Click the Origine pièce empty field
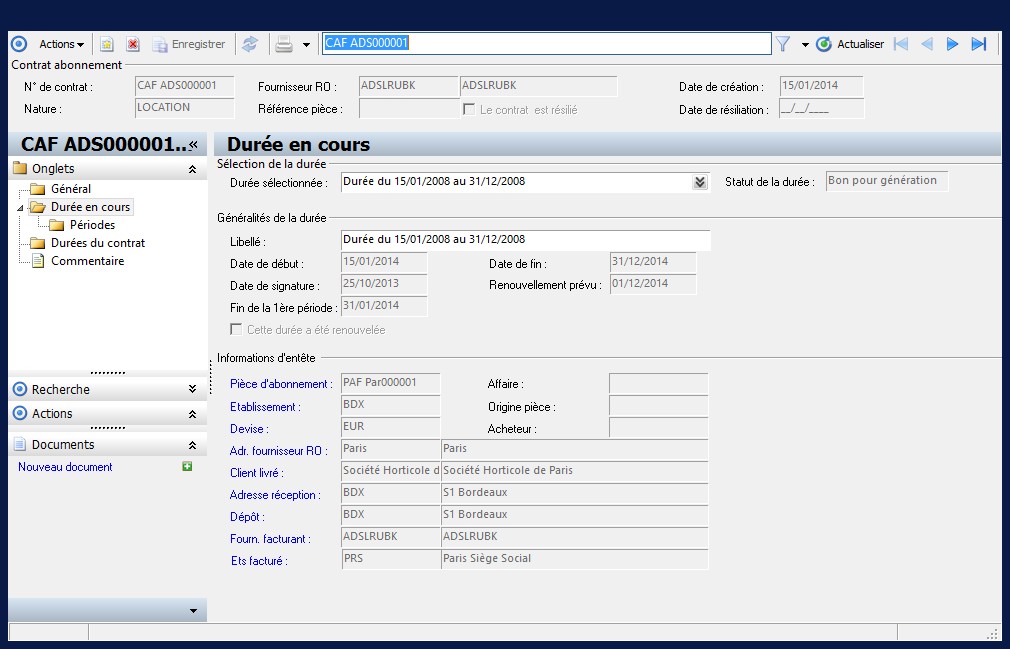The width and height of the screenshot is (1010, 649). coord(658,406)
